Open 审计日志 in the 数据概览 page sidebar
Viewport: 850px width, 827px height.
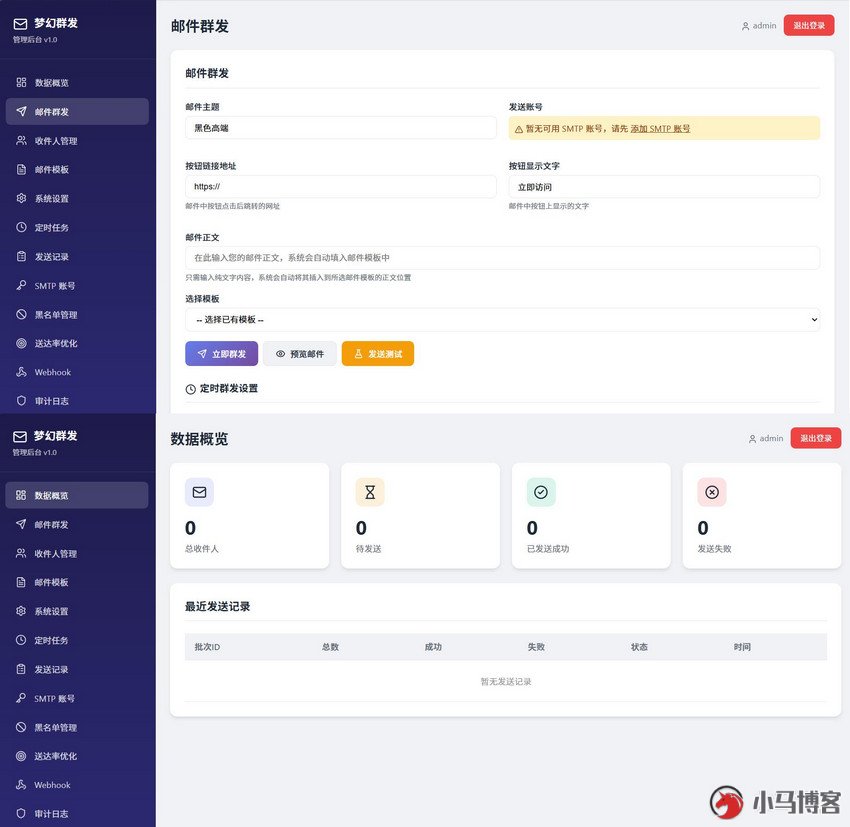pyautogui.click(x=77, y=813)
